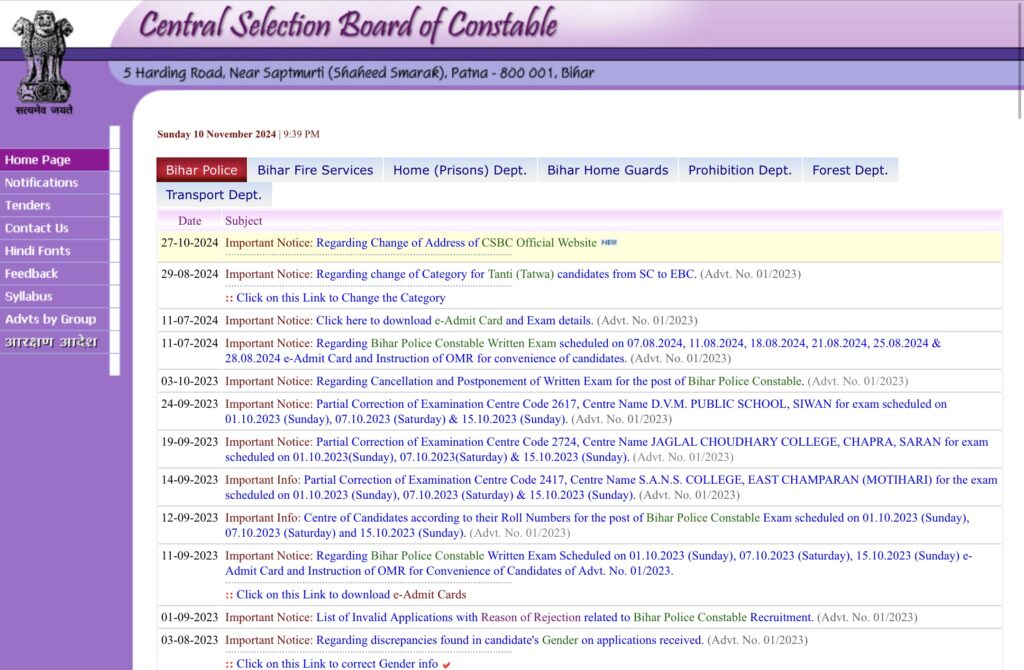Open Hindi Fonts in sidebar
1024x670 pixels.
tap(55, 251)
